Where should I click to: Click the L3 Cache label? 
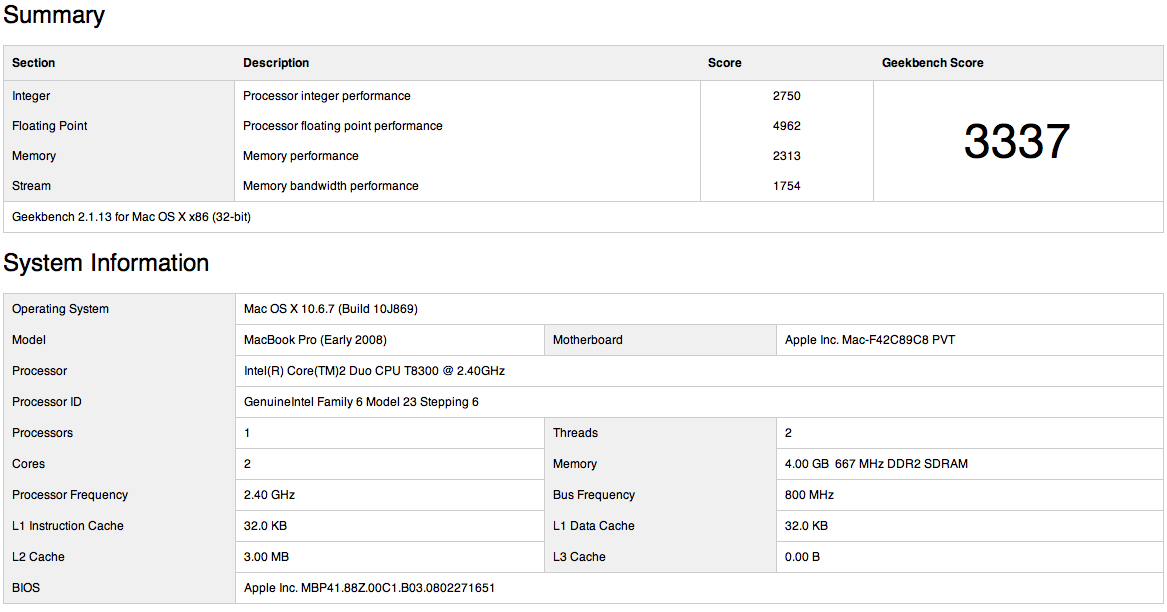579,557
